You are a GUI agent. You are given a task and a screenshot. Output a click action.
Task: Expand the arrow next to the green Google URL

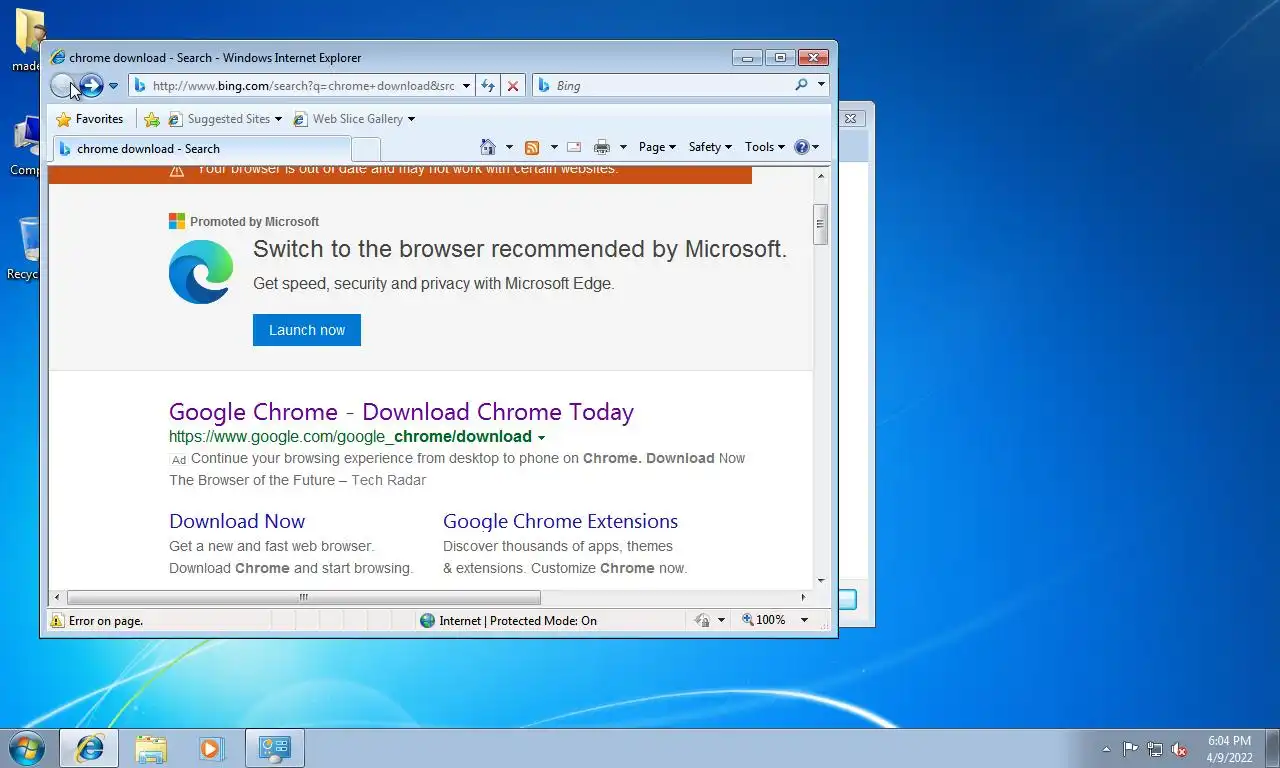point(541,438)
